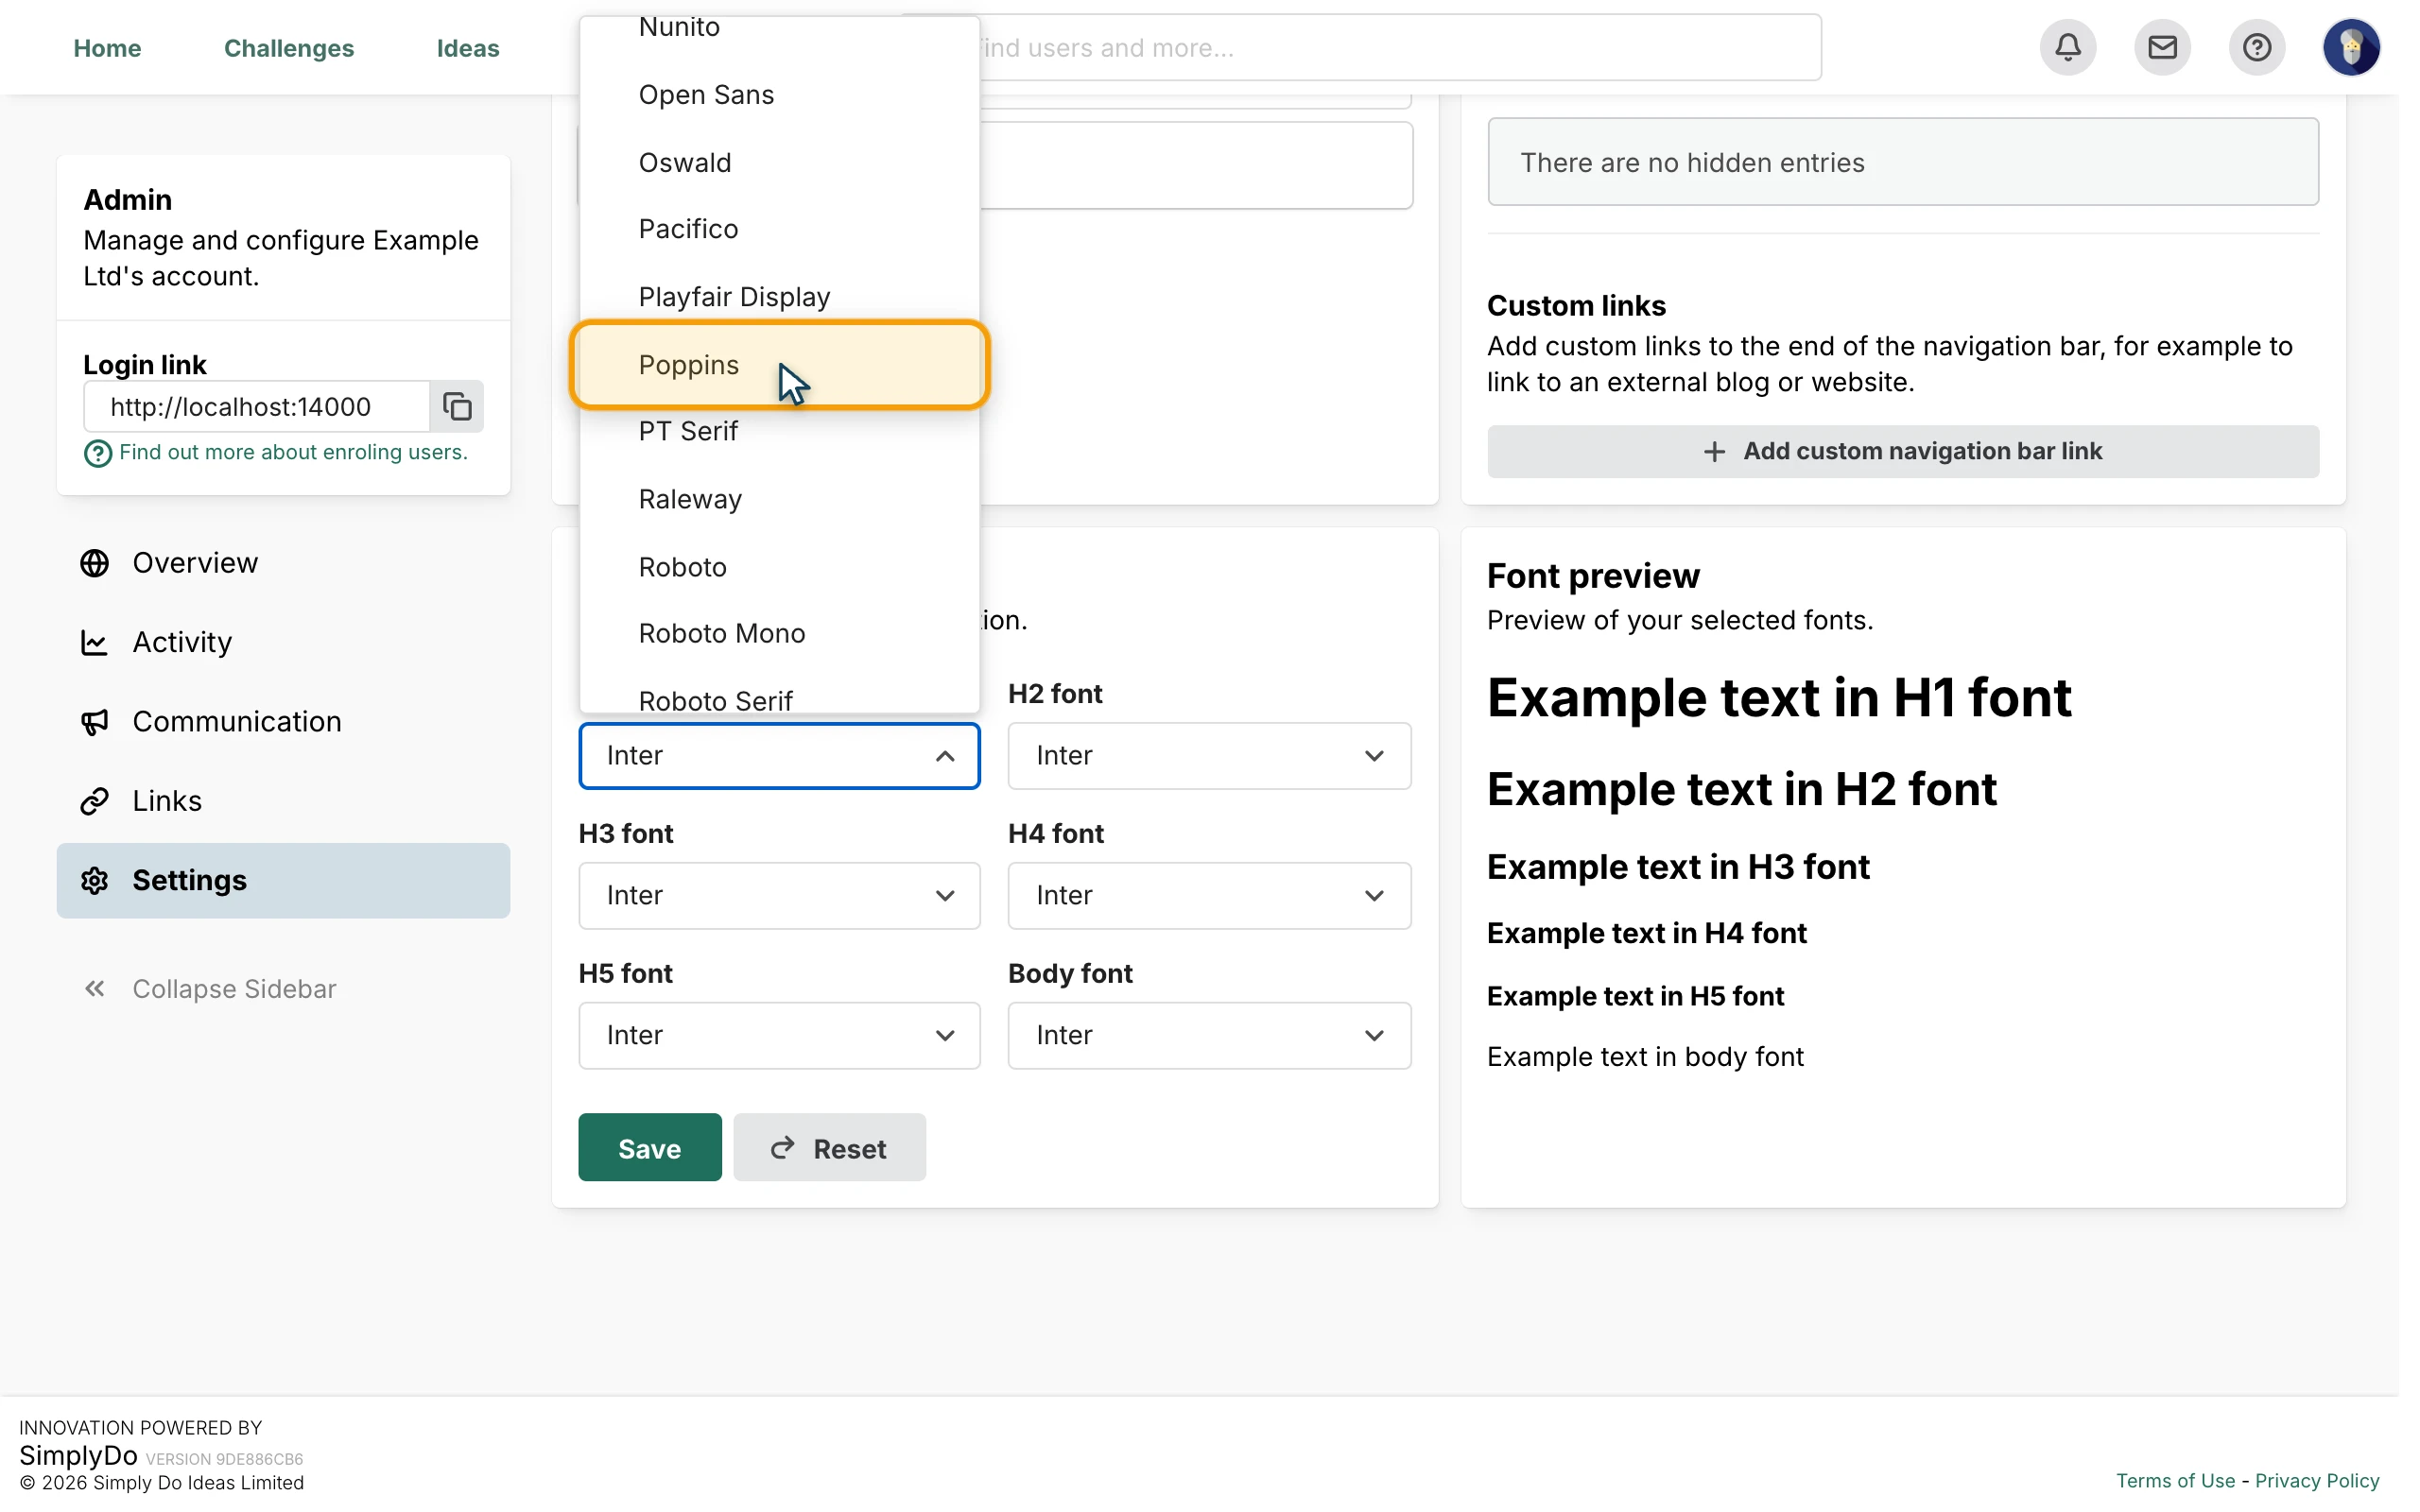Image resolution: width=2420 pixels, height=1512 pixels.
Task: Collapse the open H1 font dropdown
Action: [779, 756]
